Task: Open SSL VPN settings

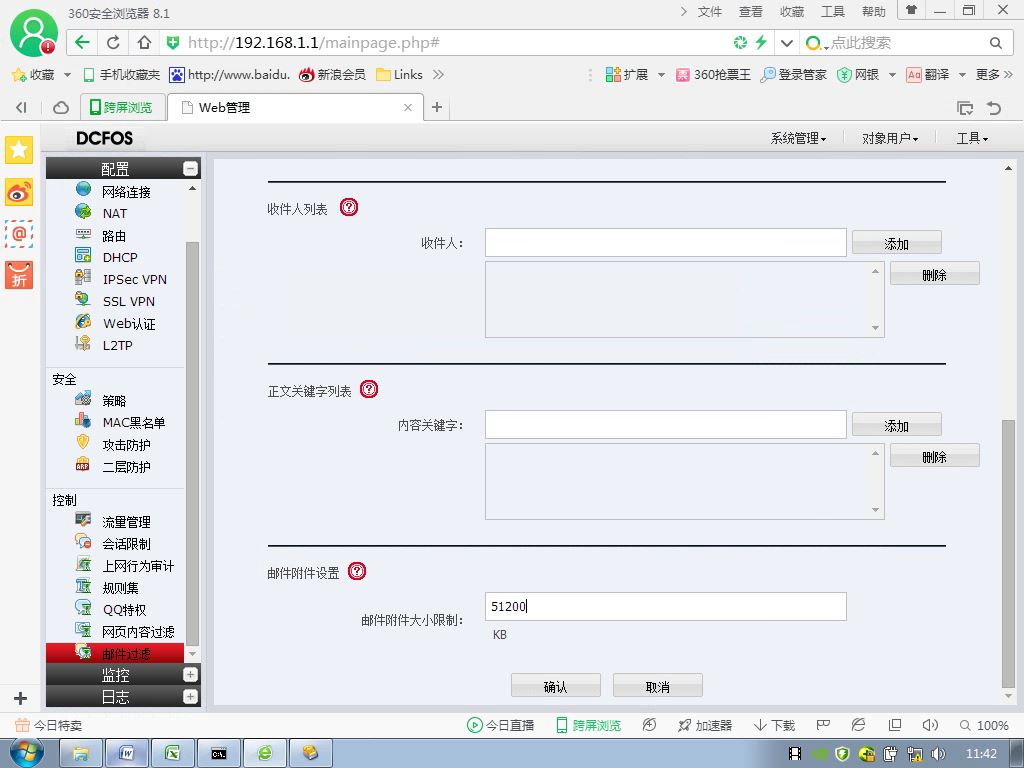Action: [x=129, y=302]
